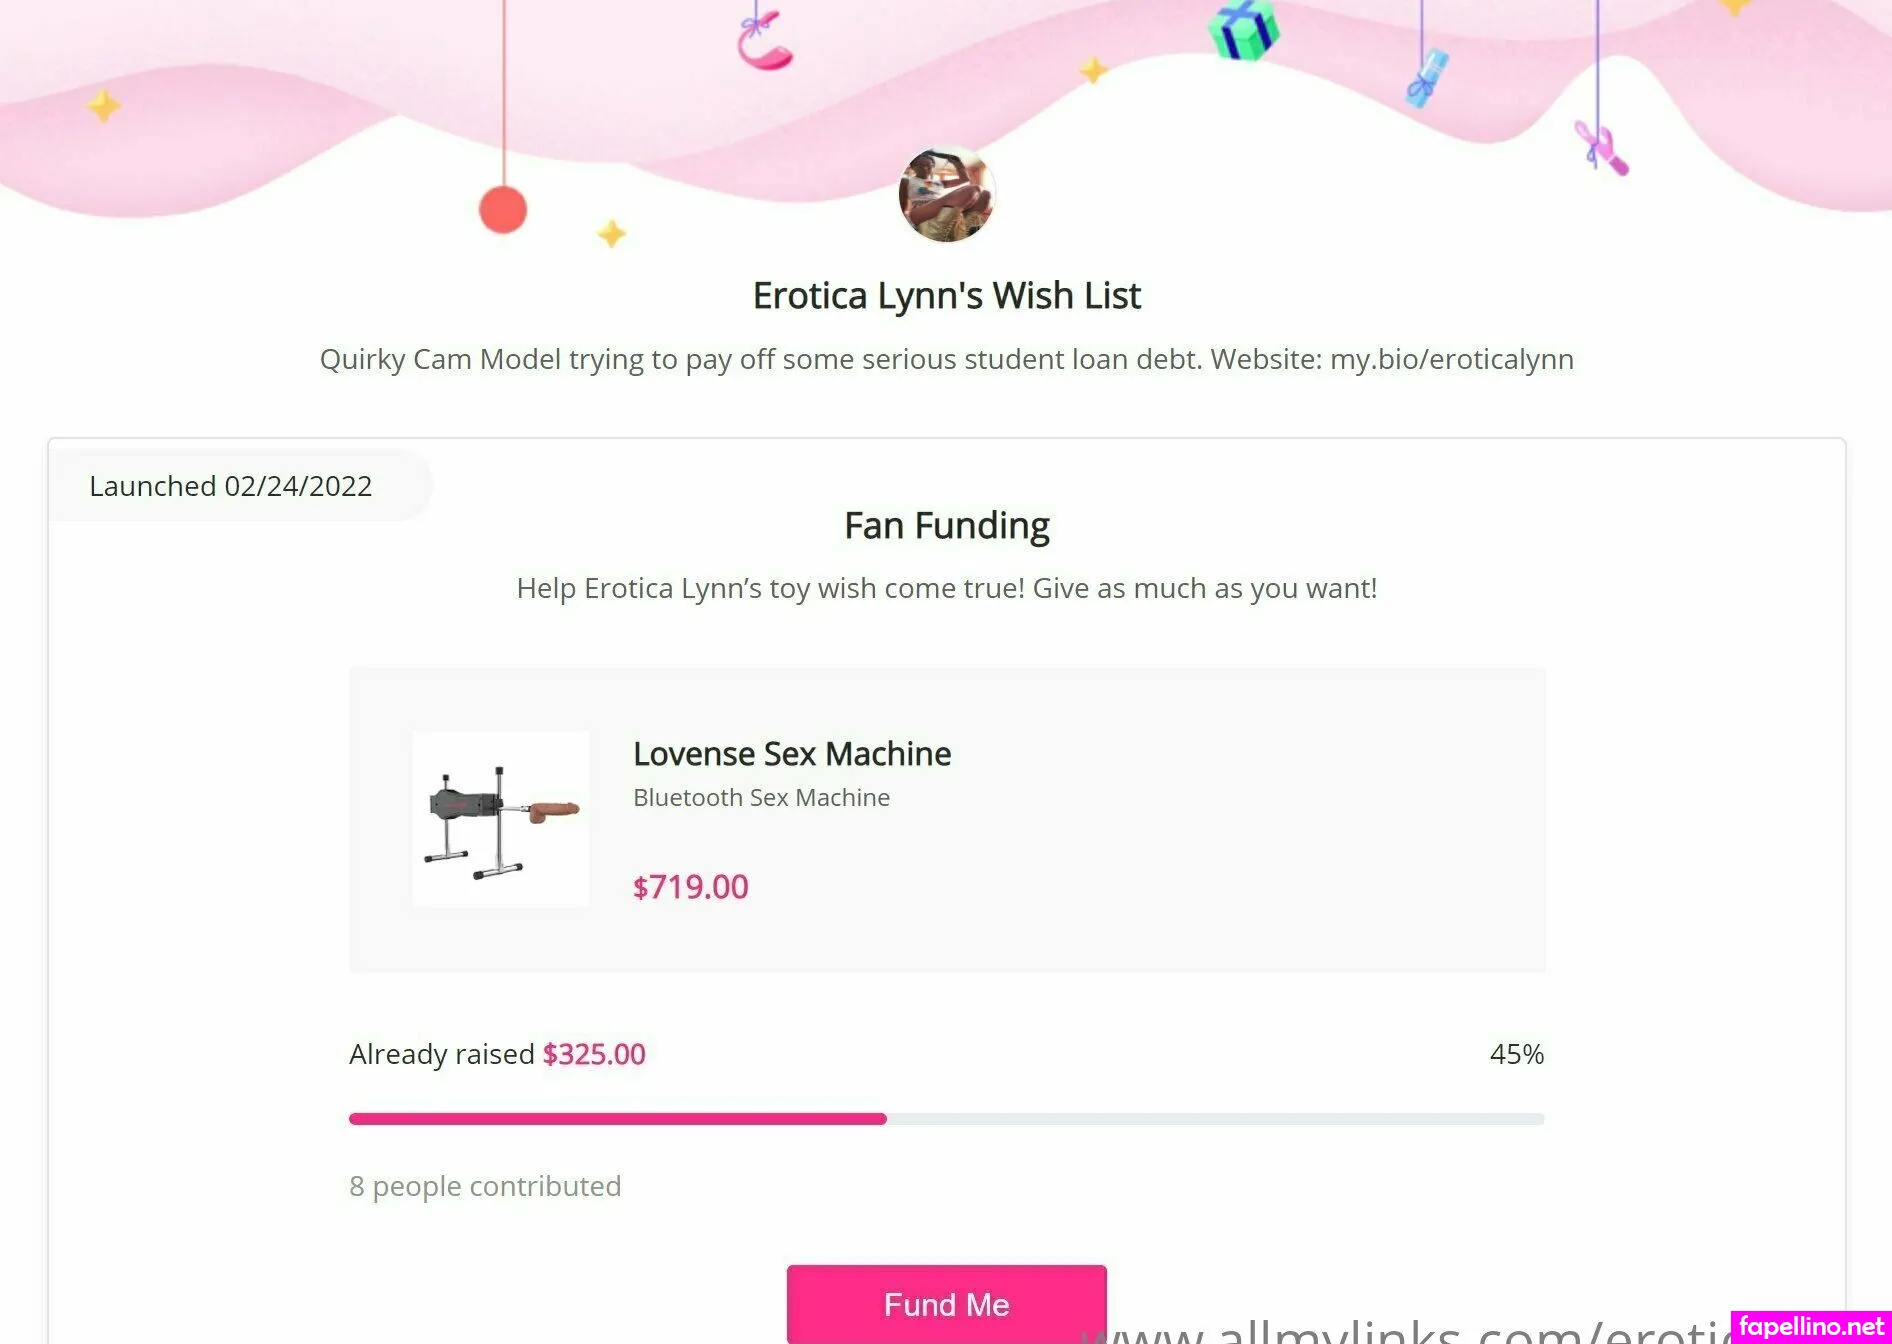This screenshot has height=1344, width=1892.
Task: Click the $719.00 product price
Action: coord(690,887)
